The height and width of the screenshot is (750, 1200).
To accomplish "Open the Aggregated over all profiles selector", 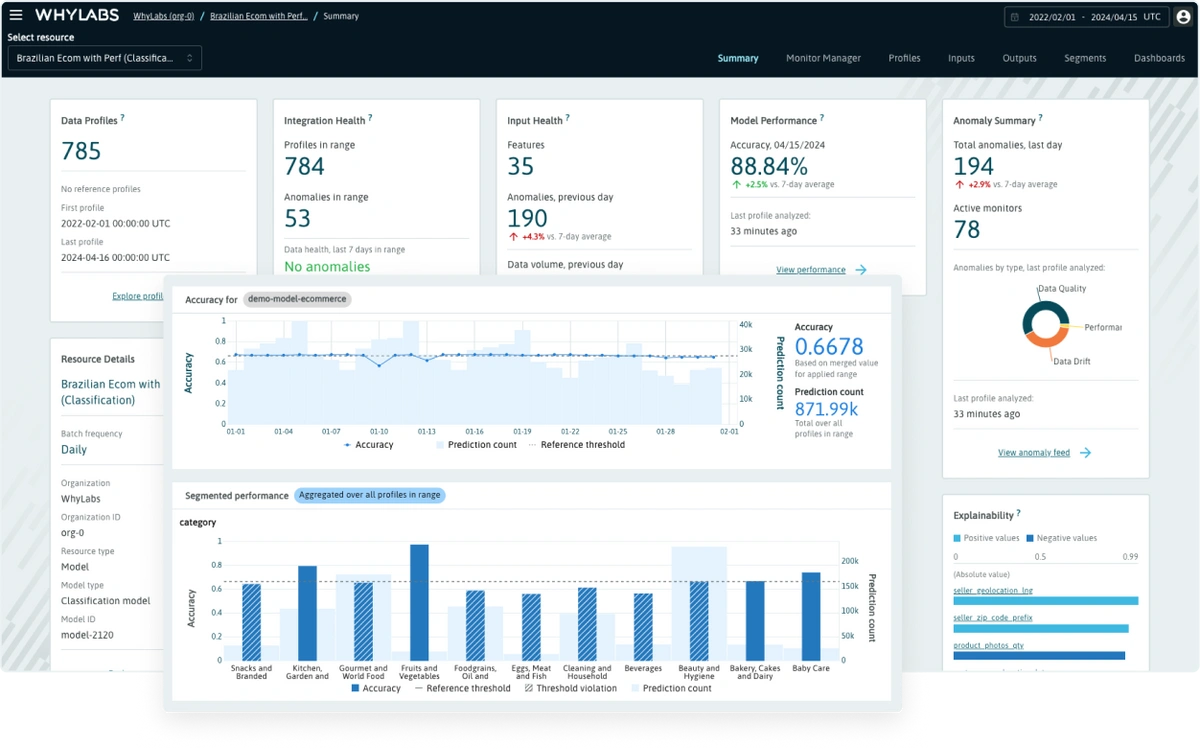I will (370, 495).
